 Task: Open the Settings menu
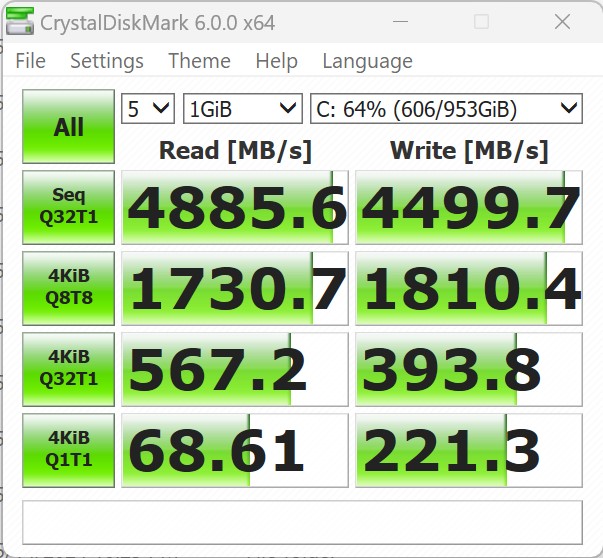tap(107, 61)
